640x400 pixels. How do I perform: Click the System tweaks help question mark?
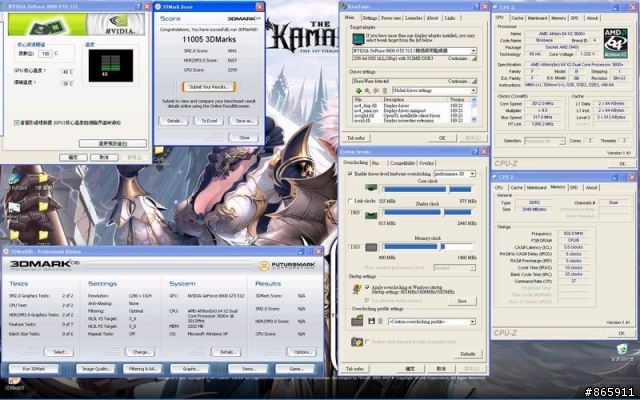click(x=475, y=151)
